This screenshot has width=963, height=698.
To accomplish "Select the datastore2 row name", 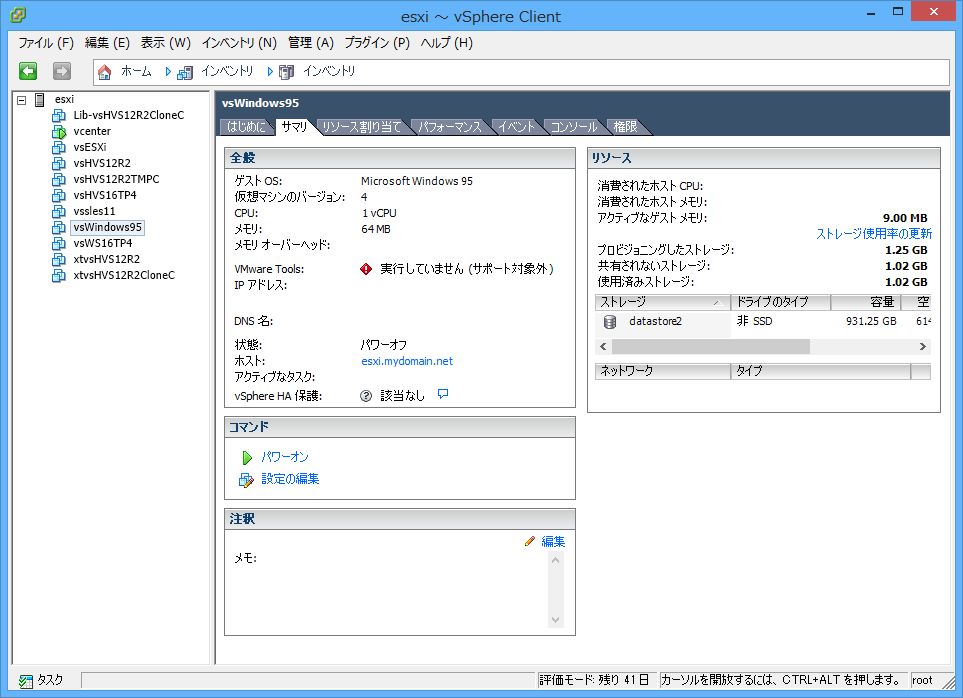I will click(655, 321).
